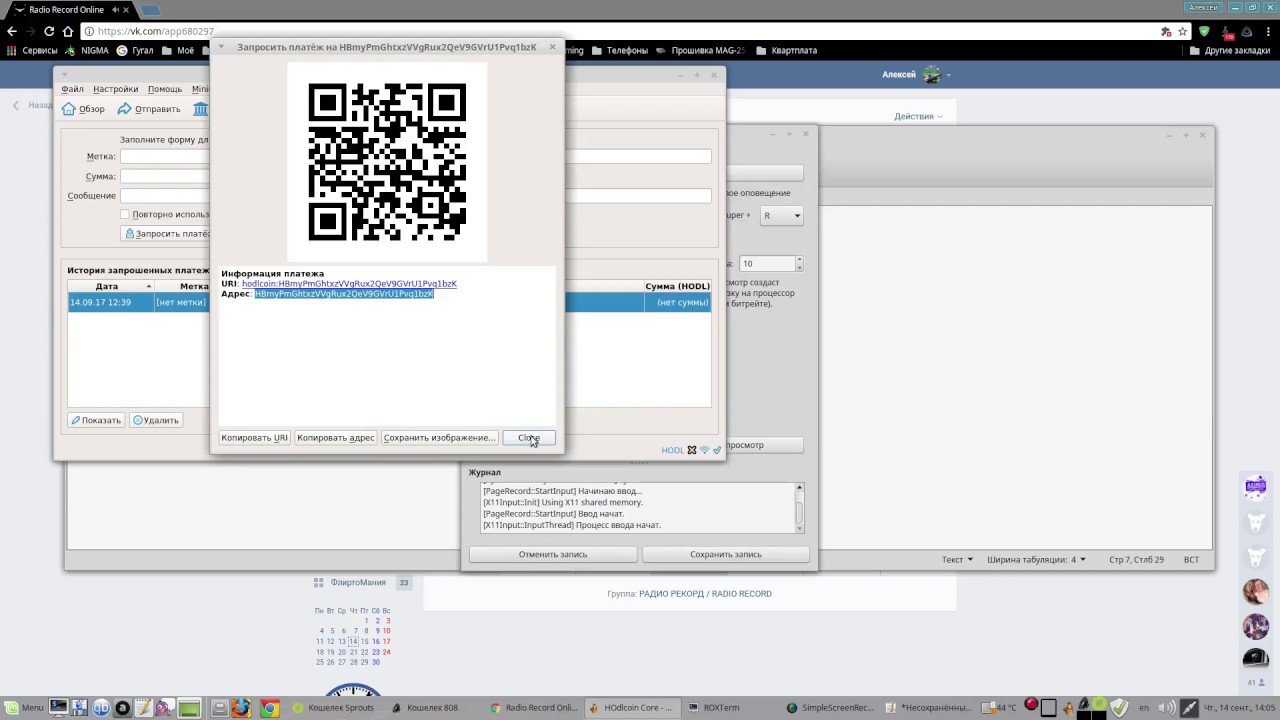Click the recorder log scrollbar
Screen dimensions: 1280x720
pos(799,508)
